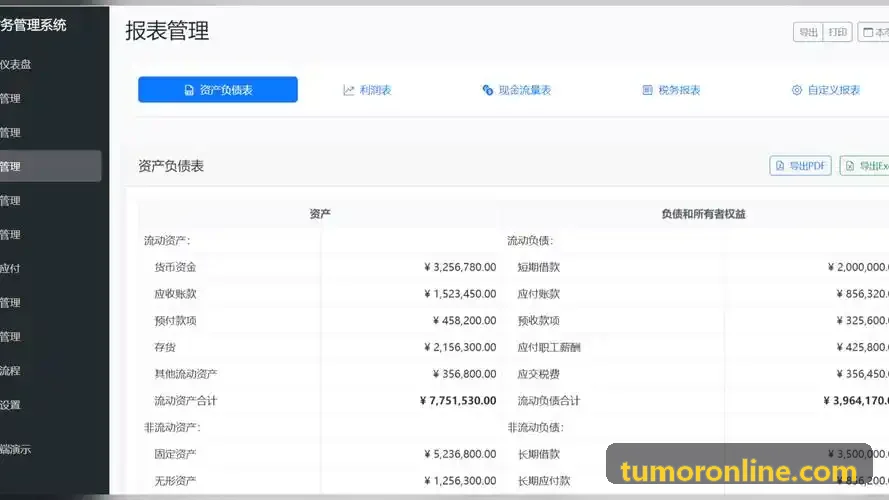Select the 无形资产 row label
The image size is (889, 500).
[175, 481]
